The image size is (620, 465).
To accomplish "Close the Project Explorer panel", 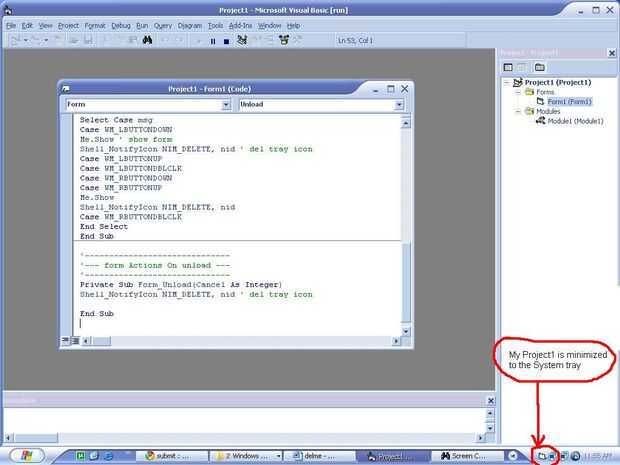I will 611,53.
